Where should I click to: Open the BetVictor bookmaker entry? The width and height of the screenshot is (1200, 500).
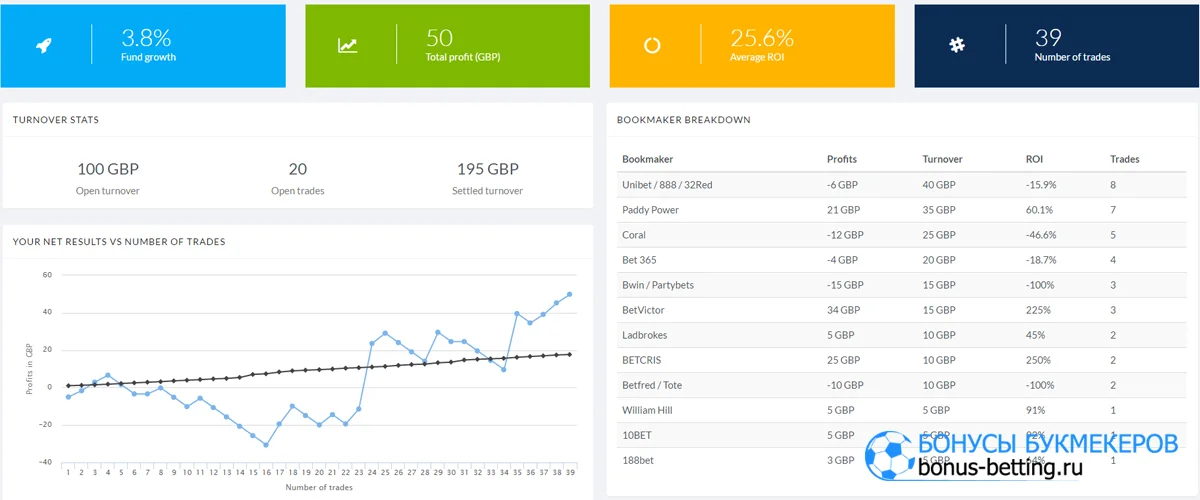643,310
